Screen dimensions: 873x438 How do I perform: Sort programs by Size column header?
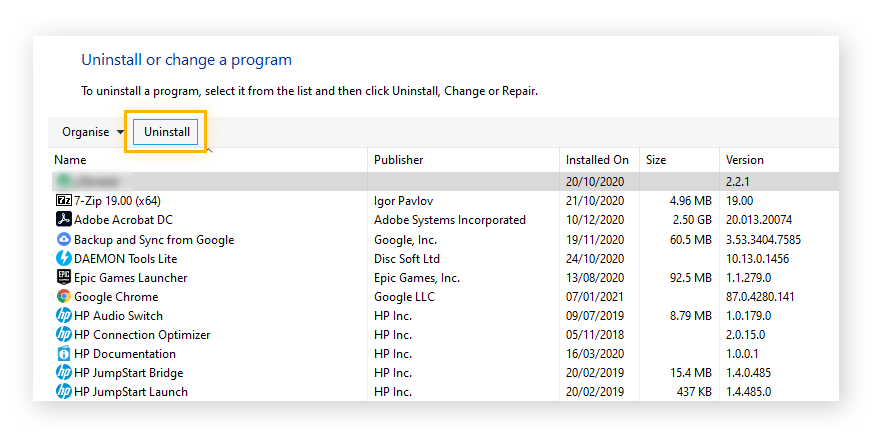[656, 160]
